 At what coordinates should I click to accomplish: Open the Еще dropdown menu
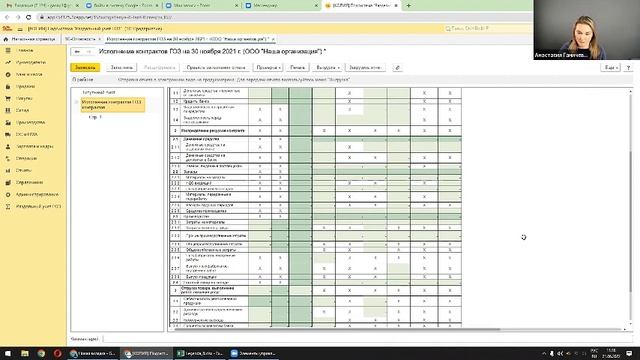(611, 68)
